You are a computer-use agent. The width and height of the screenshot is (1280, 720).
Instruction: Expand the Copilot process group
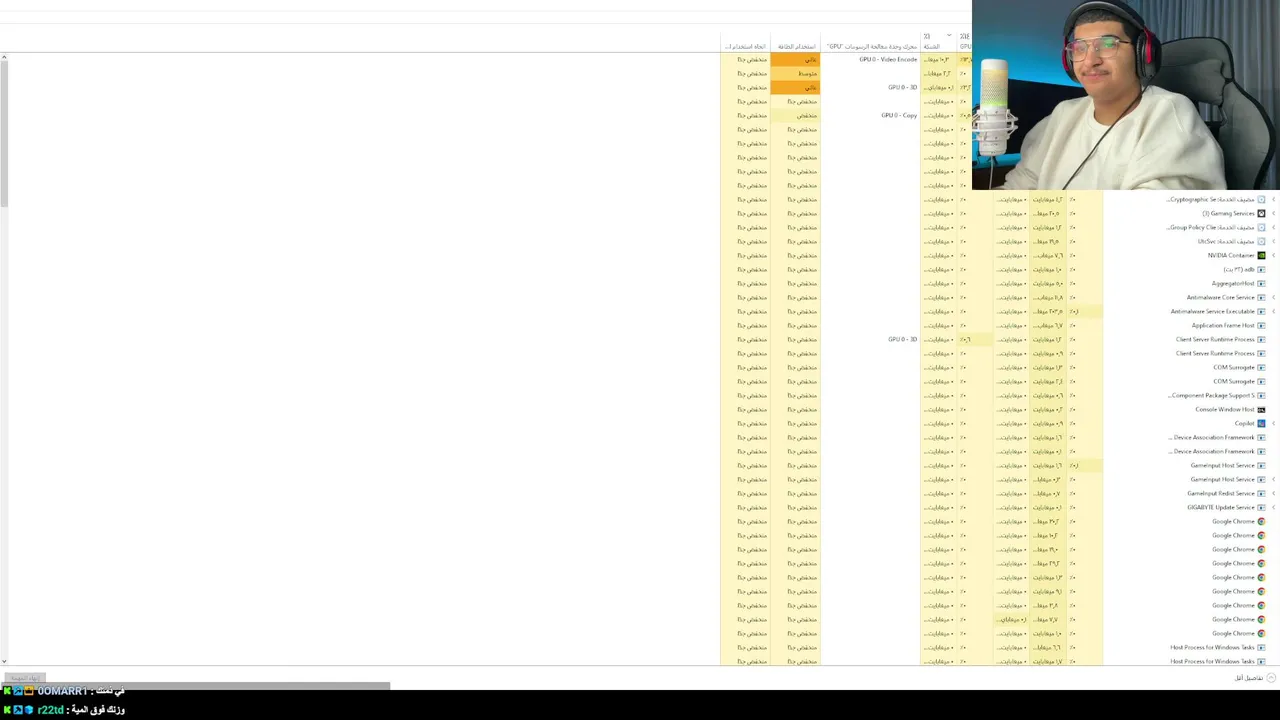[1274, 423]
